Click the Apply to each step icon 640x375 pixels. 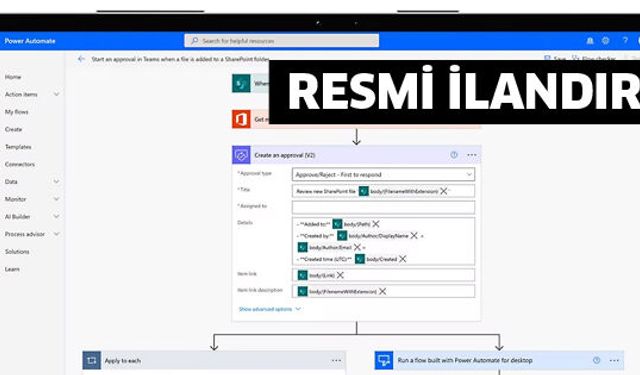click(91, 360)
